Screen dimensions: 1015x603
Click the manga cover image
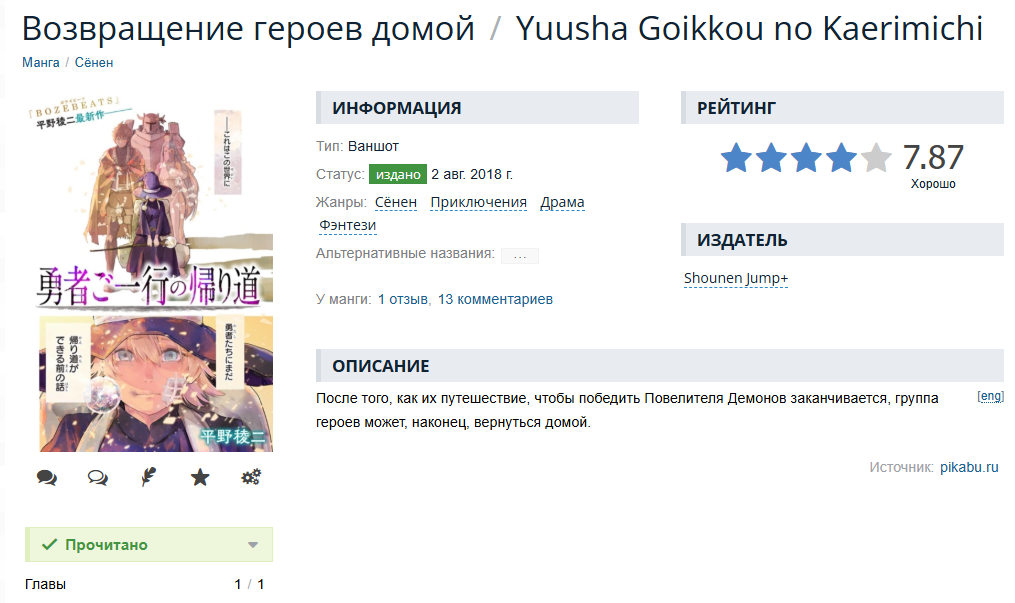pyautogui.click(x=150, y=273)
